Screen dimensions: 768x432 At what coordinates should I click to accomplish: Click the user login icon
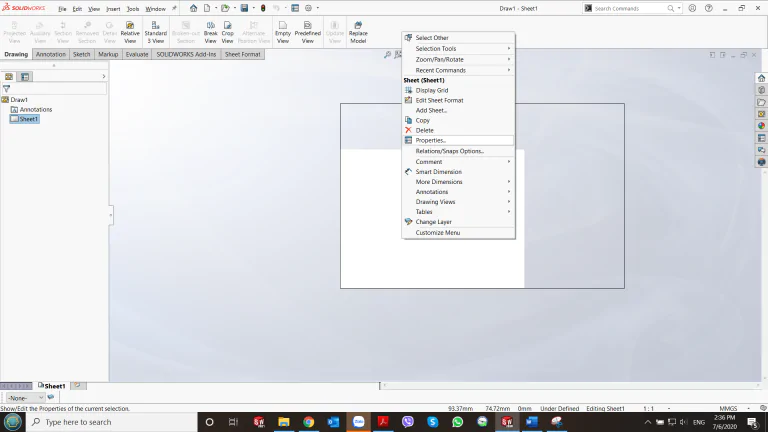pyautogui.click(x=692, y=8)
